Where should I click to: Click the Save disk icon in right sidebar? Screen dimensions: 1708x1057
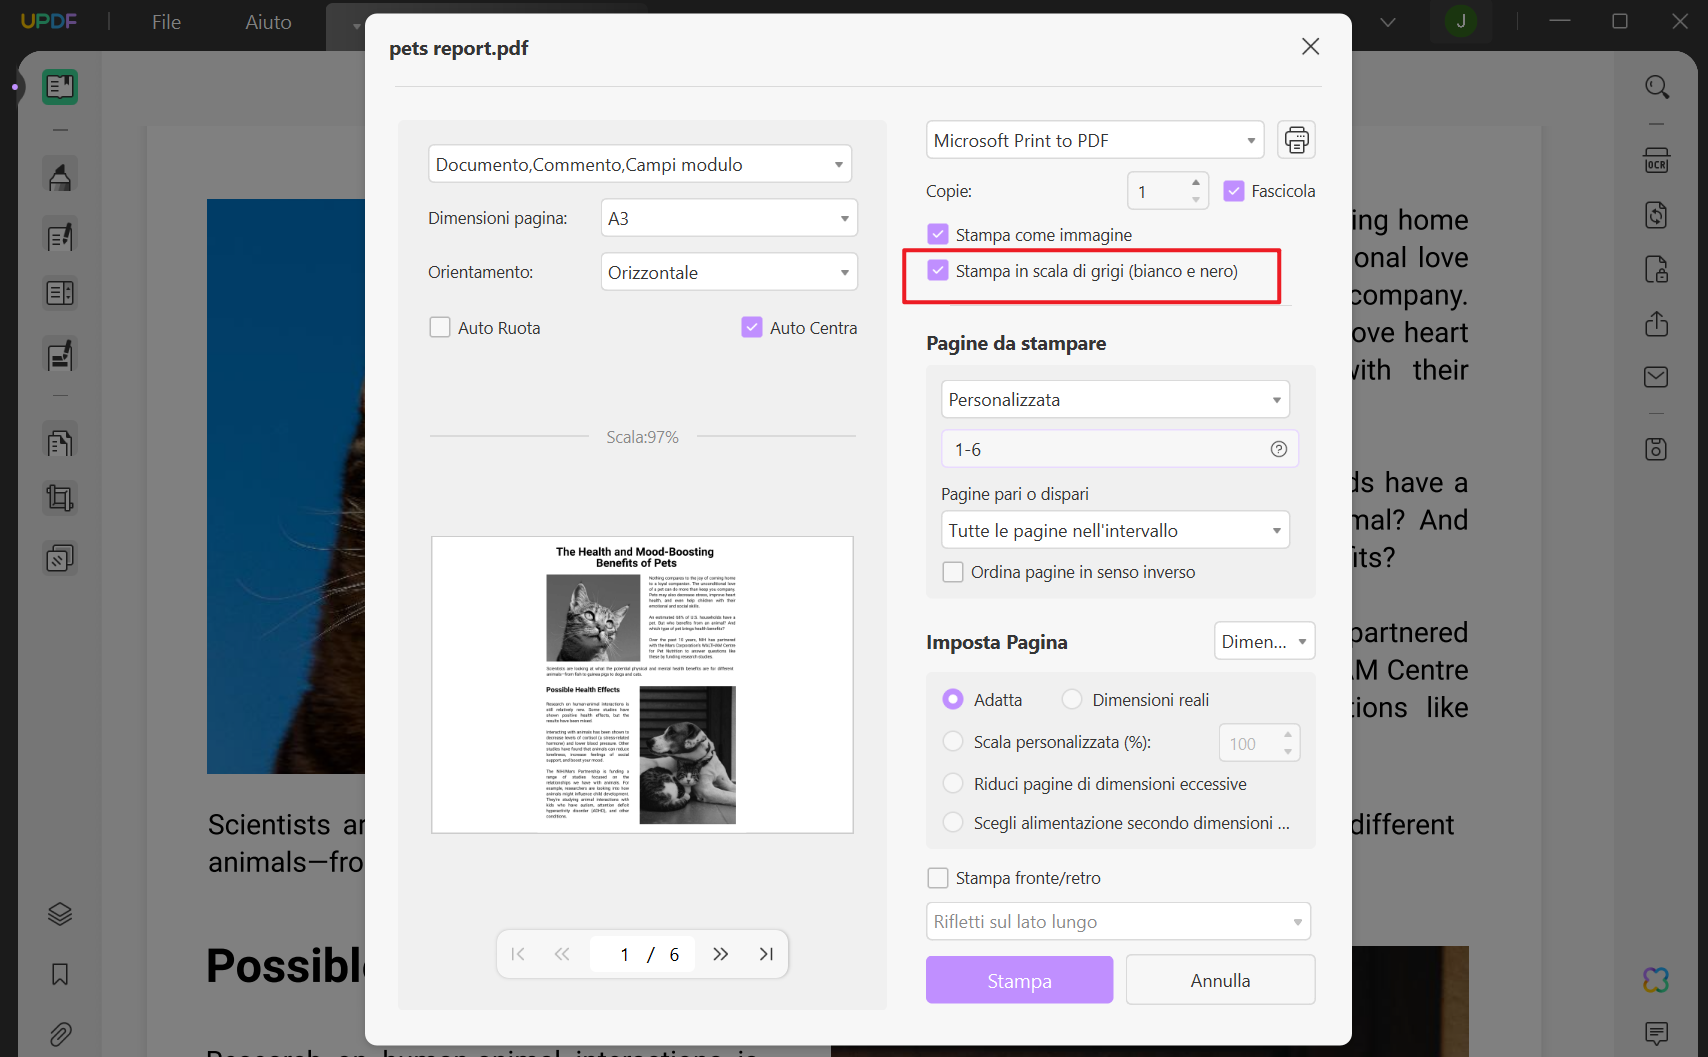click(x=1657, y=449)
